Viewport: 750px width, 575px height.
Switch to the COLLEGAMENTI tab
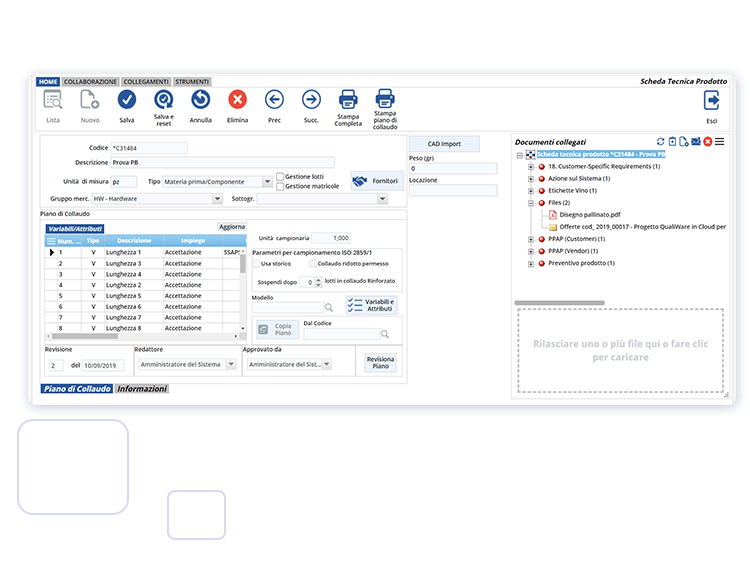(x=146, y=82)
